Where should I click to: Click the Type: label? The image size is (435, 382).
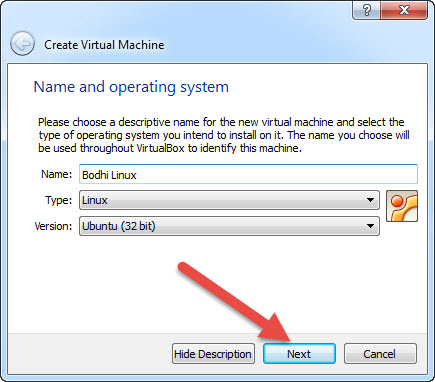tap(58, 200)
